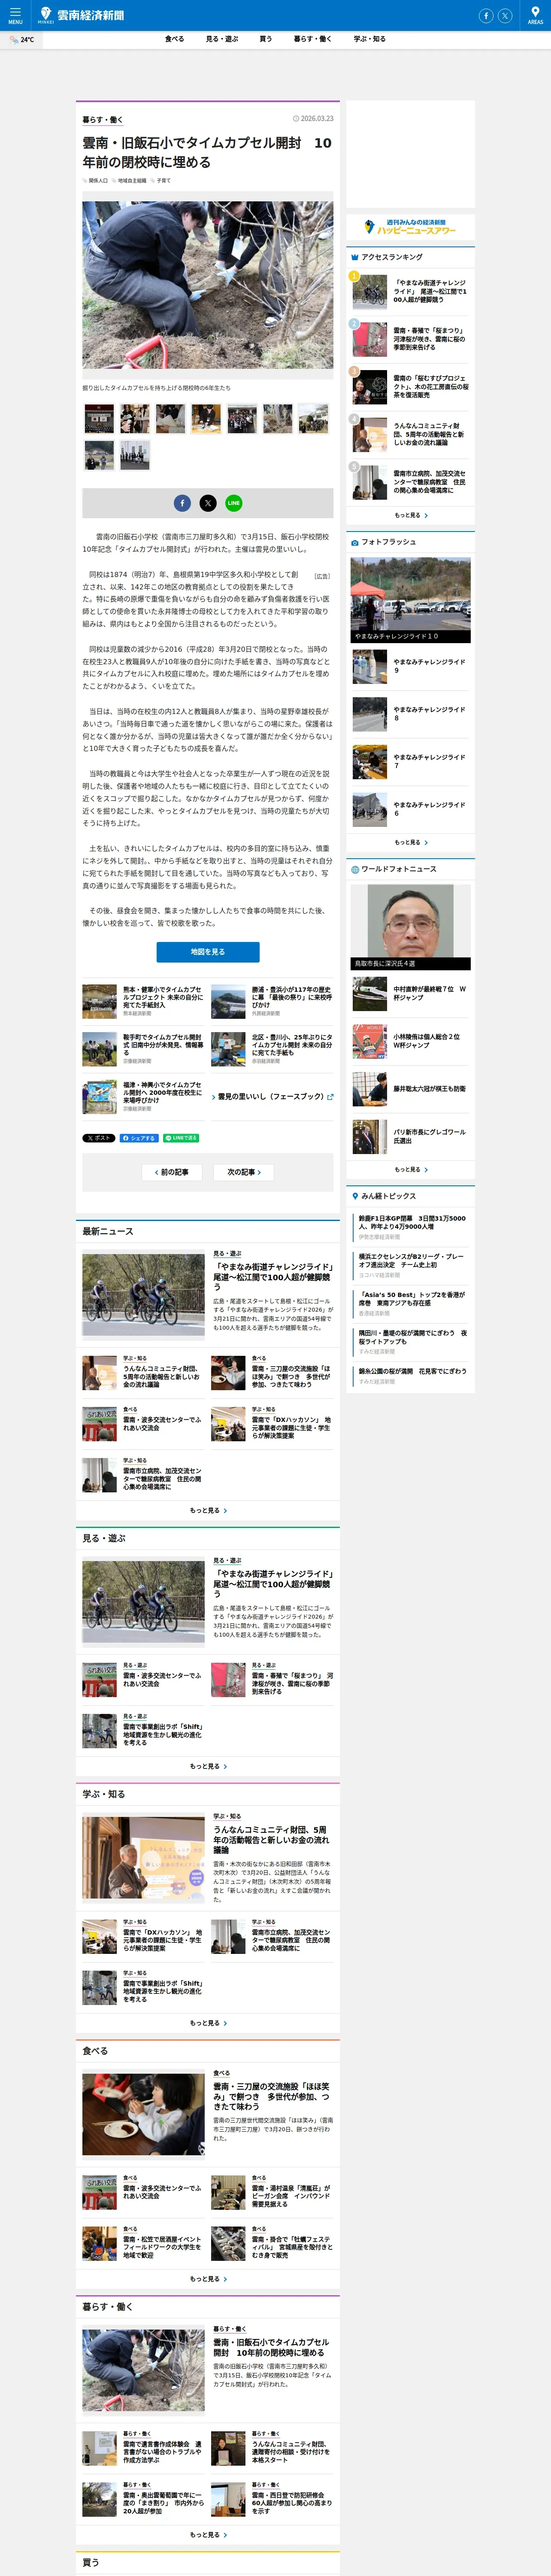Share via round Facebook icon below gallery
This screenshot has width=551, height=2576.
click(x=182, y=503)
